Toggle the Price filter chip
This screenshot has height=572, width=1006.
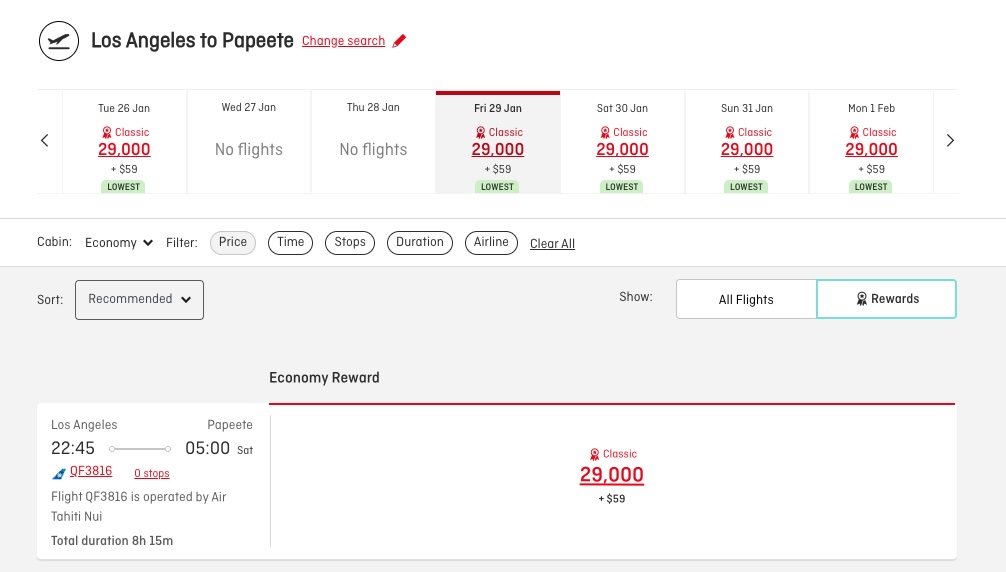pos(233,242)
